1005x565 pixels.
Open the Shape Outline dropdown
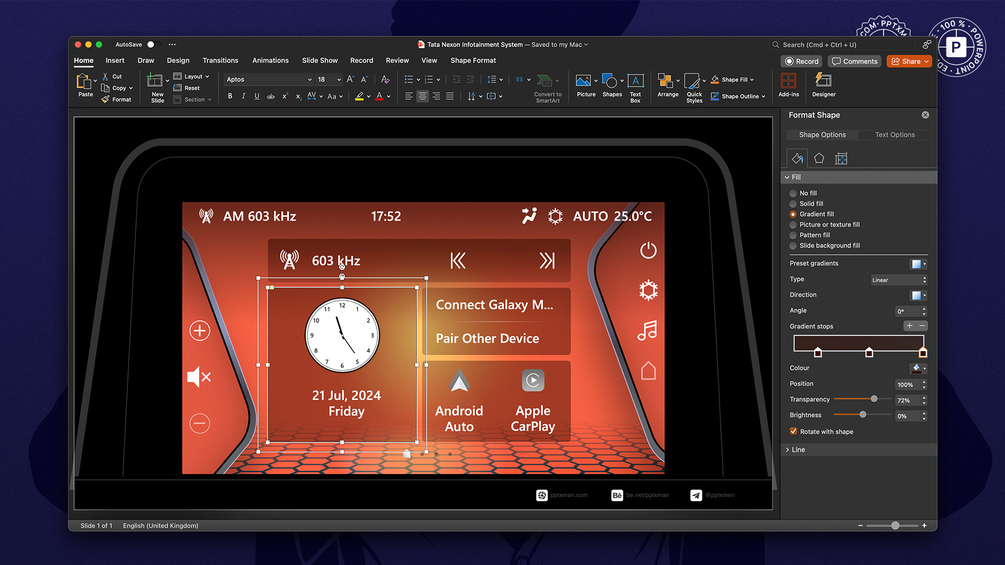click(x=738, y=96)
